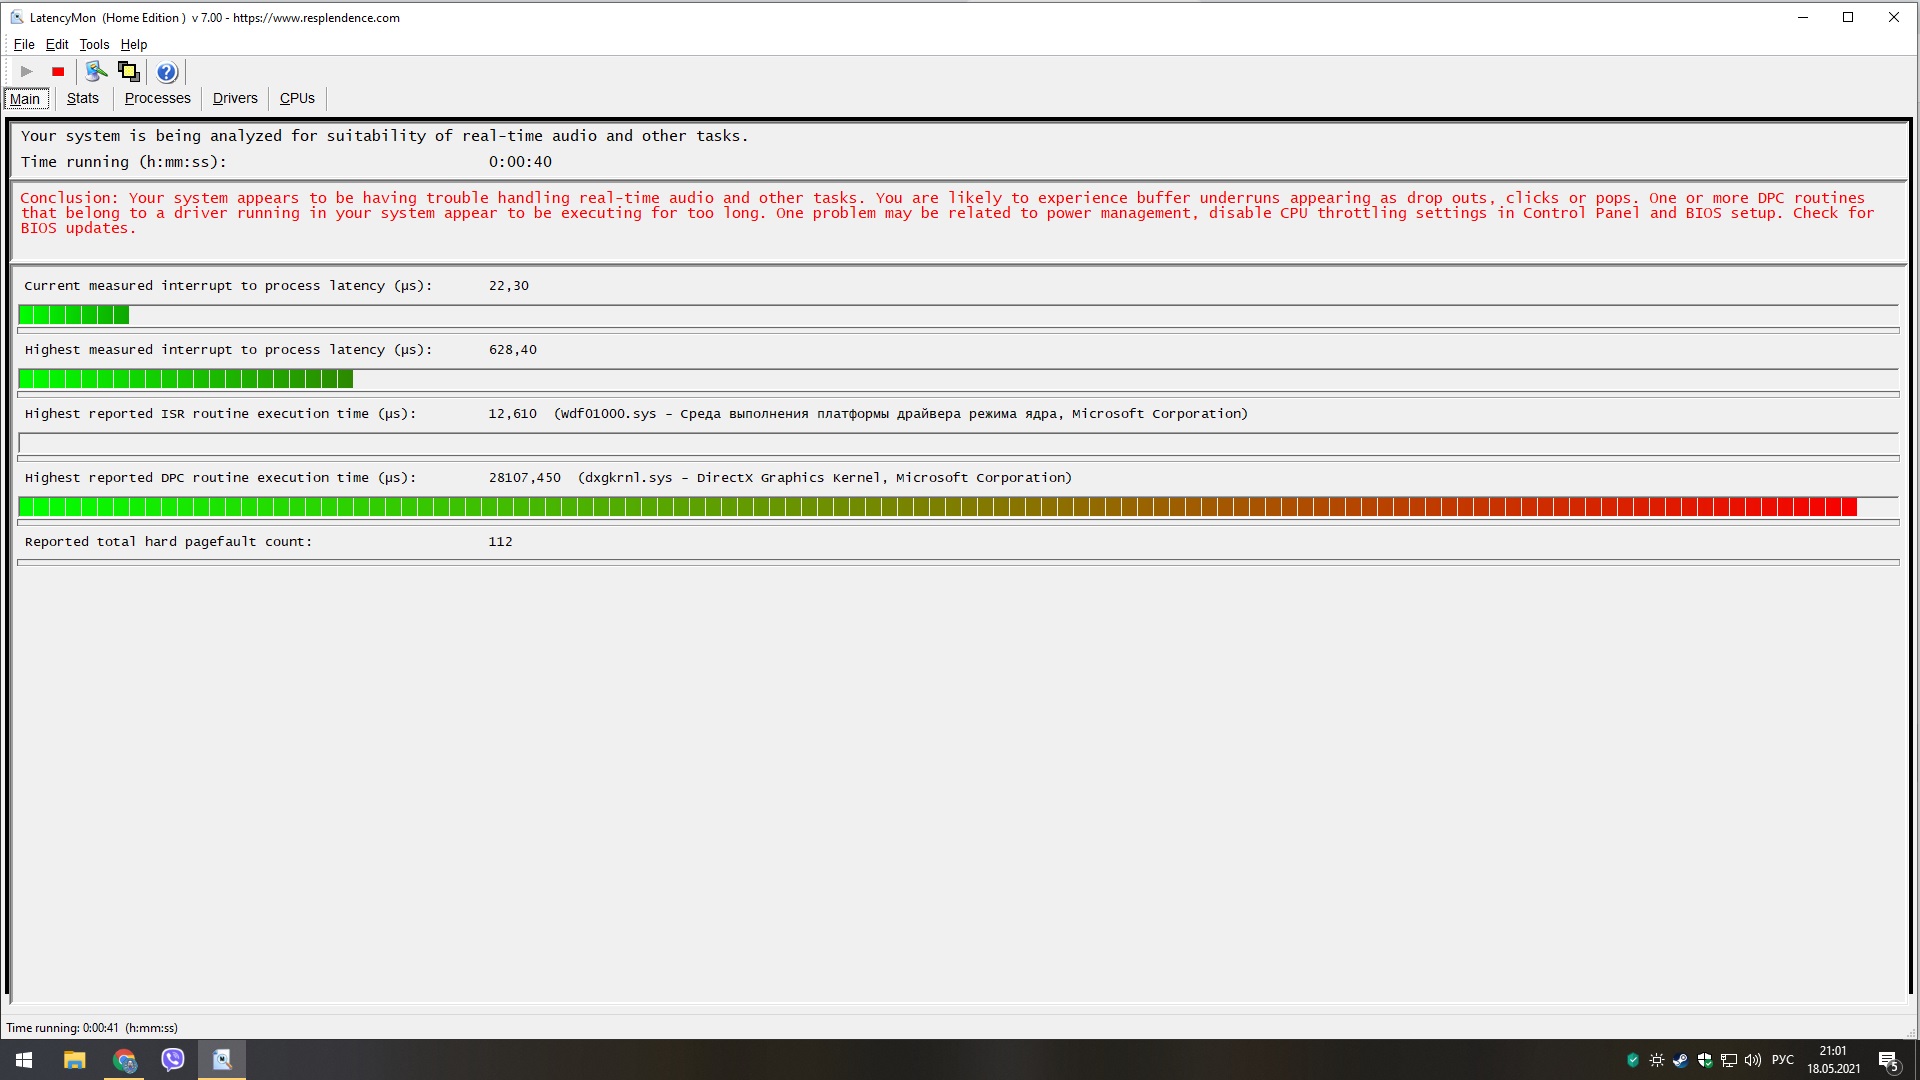
Task: Open the Tools menu
Action: (x=94, y=44)
